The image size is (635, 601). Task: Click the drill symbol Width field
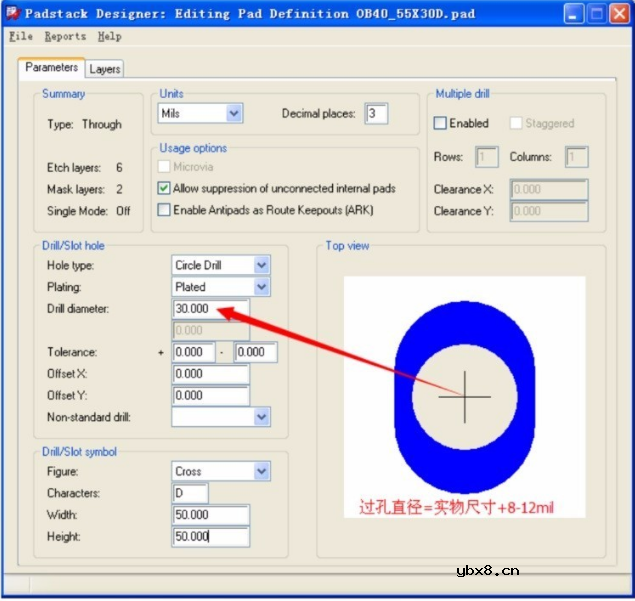coord(209,515)
